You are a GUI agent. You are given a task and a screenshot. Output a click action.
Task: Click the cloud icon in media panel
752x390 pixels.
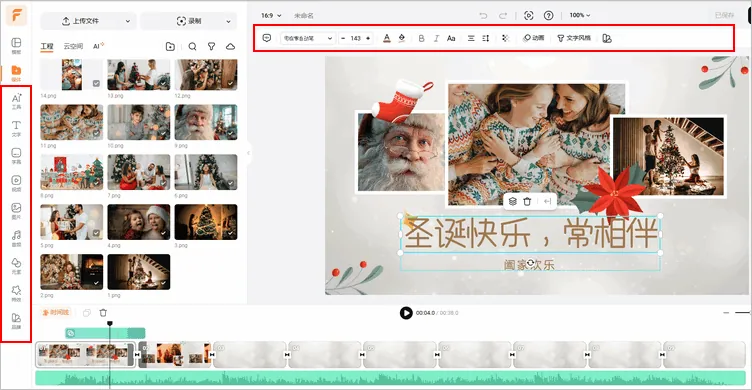pyautogui.click(x=230, y=46)
